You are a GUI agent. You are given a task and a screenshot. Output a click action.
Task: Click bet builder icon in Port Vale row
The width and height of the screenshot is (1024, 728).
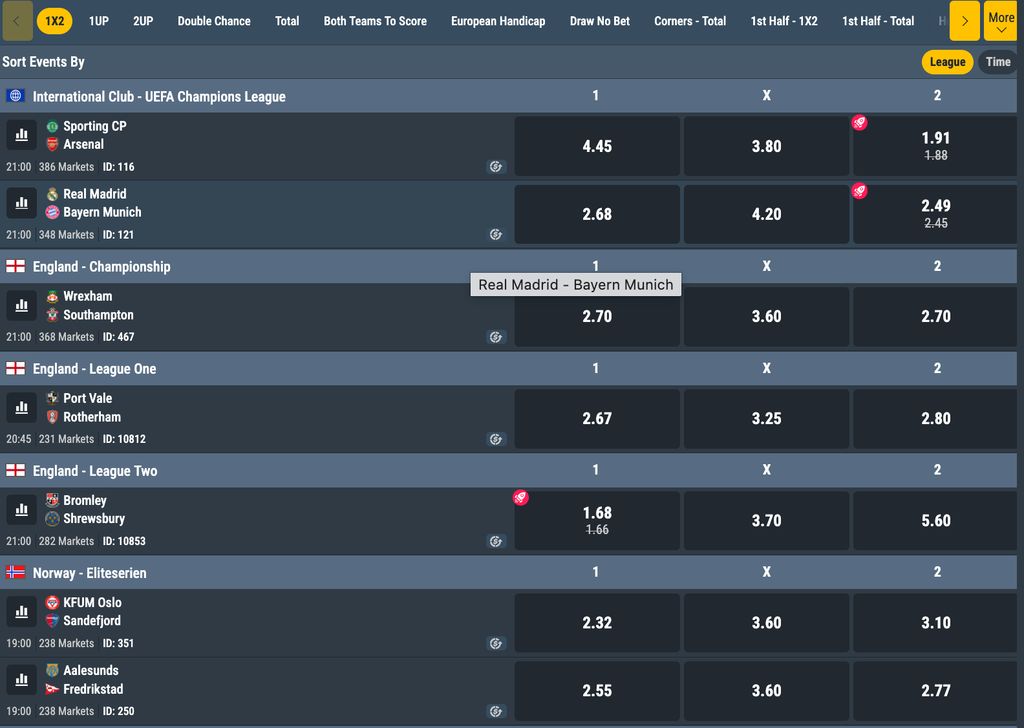[496, 439]
